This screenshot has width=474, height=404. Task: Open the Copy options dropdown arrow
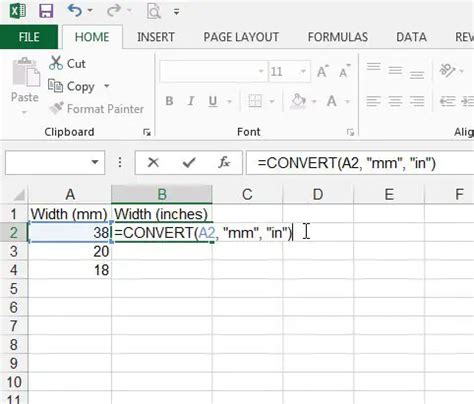click(107, 86)
